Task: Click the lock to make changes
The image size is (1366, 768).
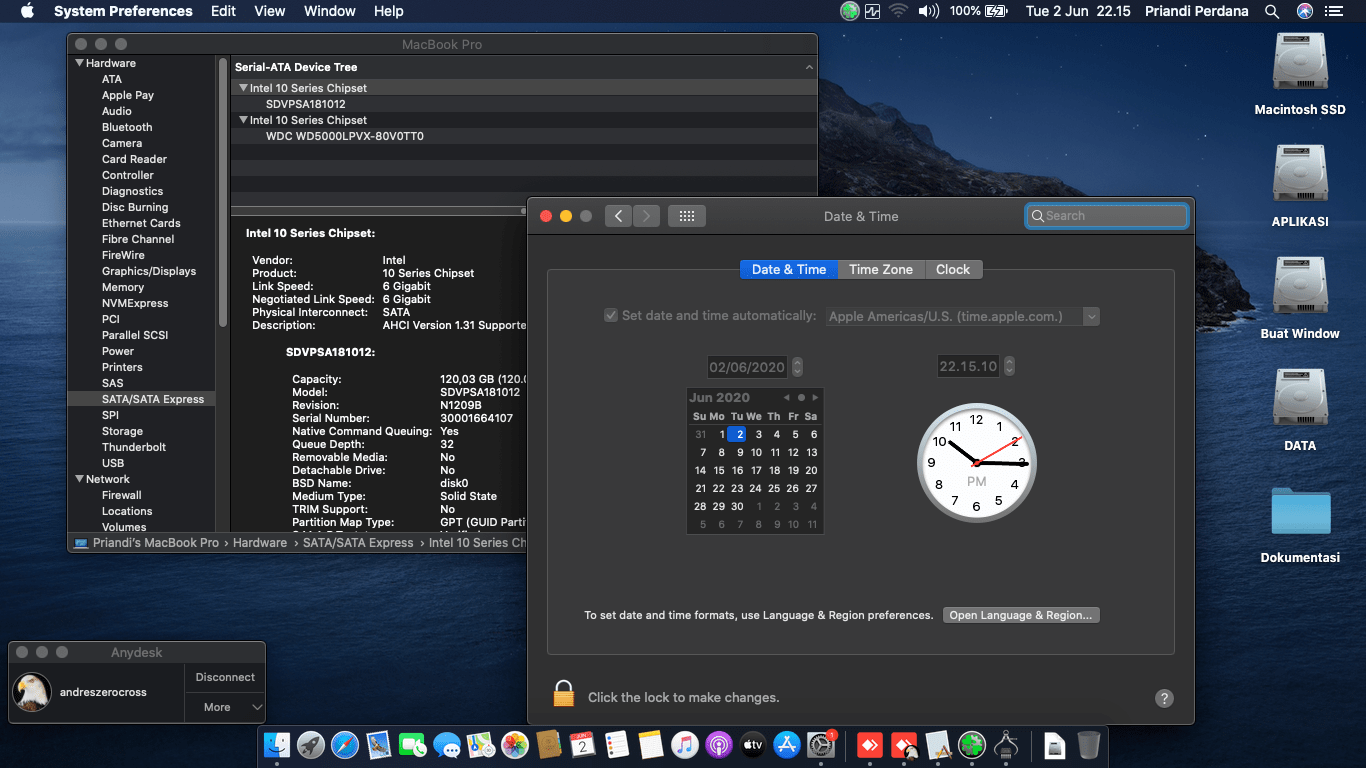Action: tap(564, 693)
